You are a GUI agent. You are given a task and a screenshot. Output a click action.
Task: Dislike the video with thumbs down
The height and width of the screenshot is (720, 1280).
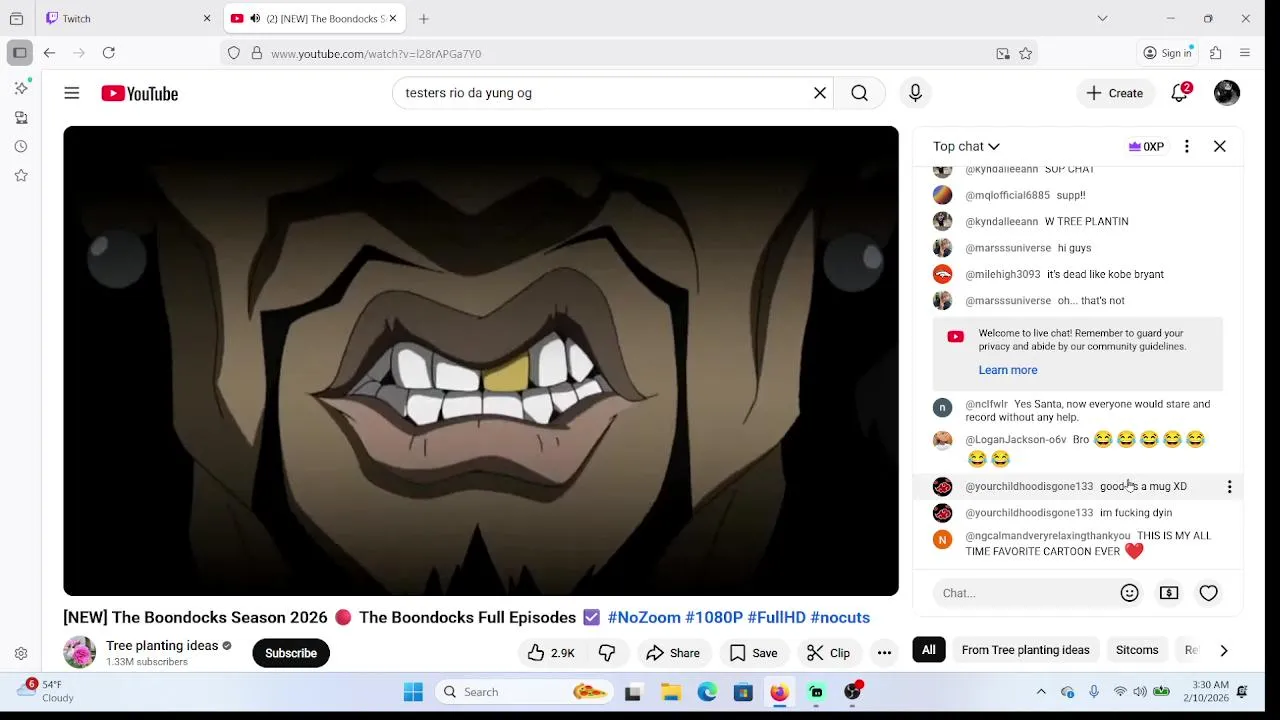pos(607,653)
